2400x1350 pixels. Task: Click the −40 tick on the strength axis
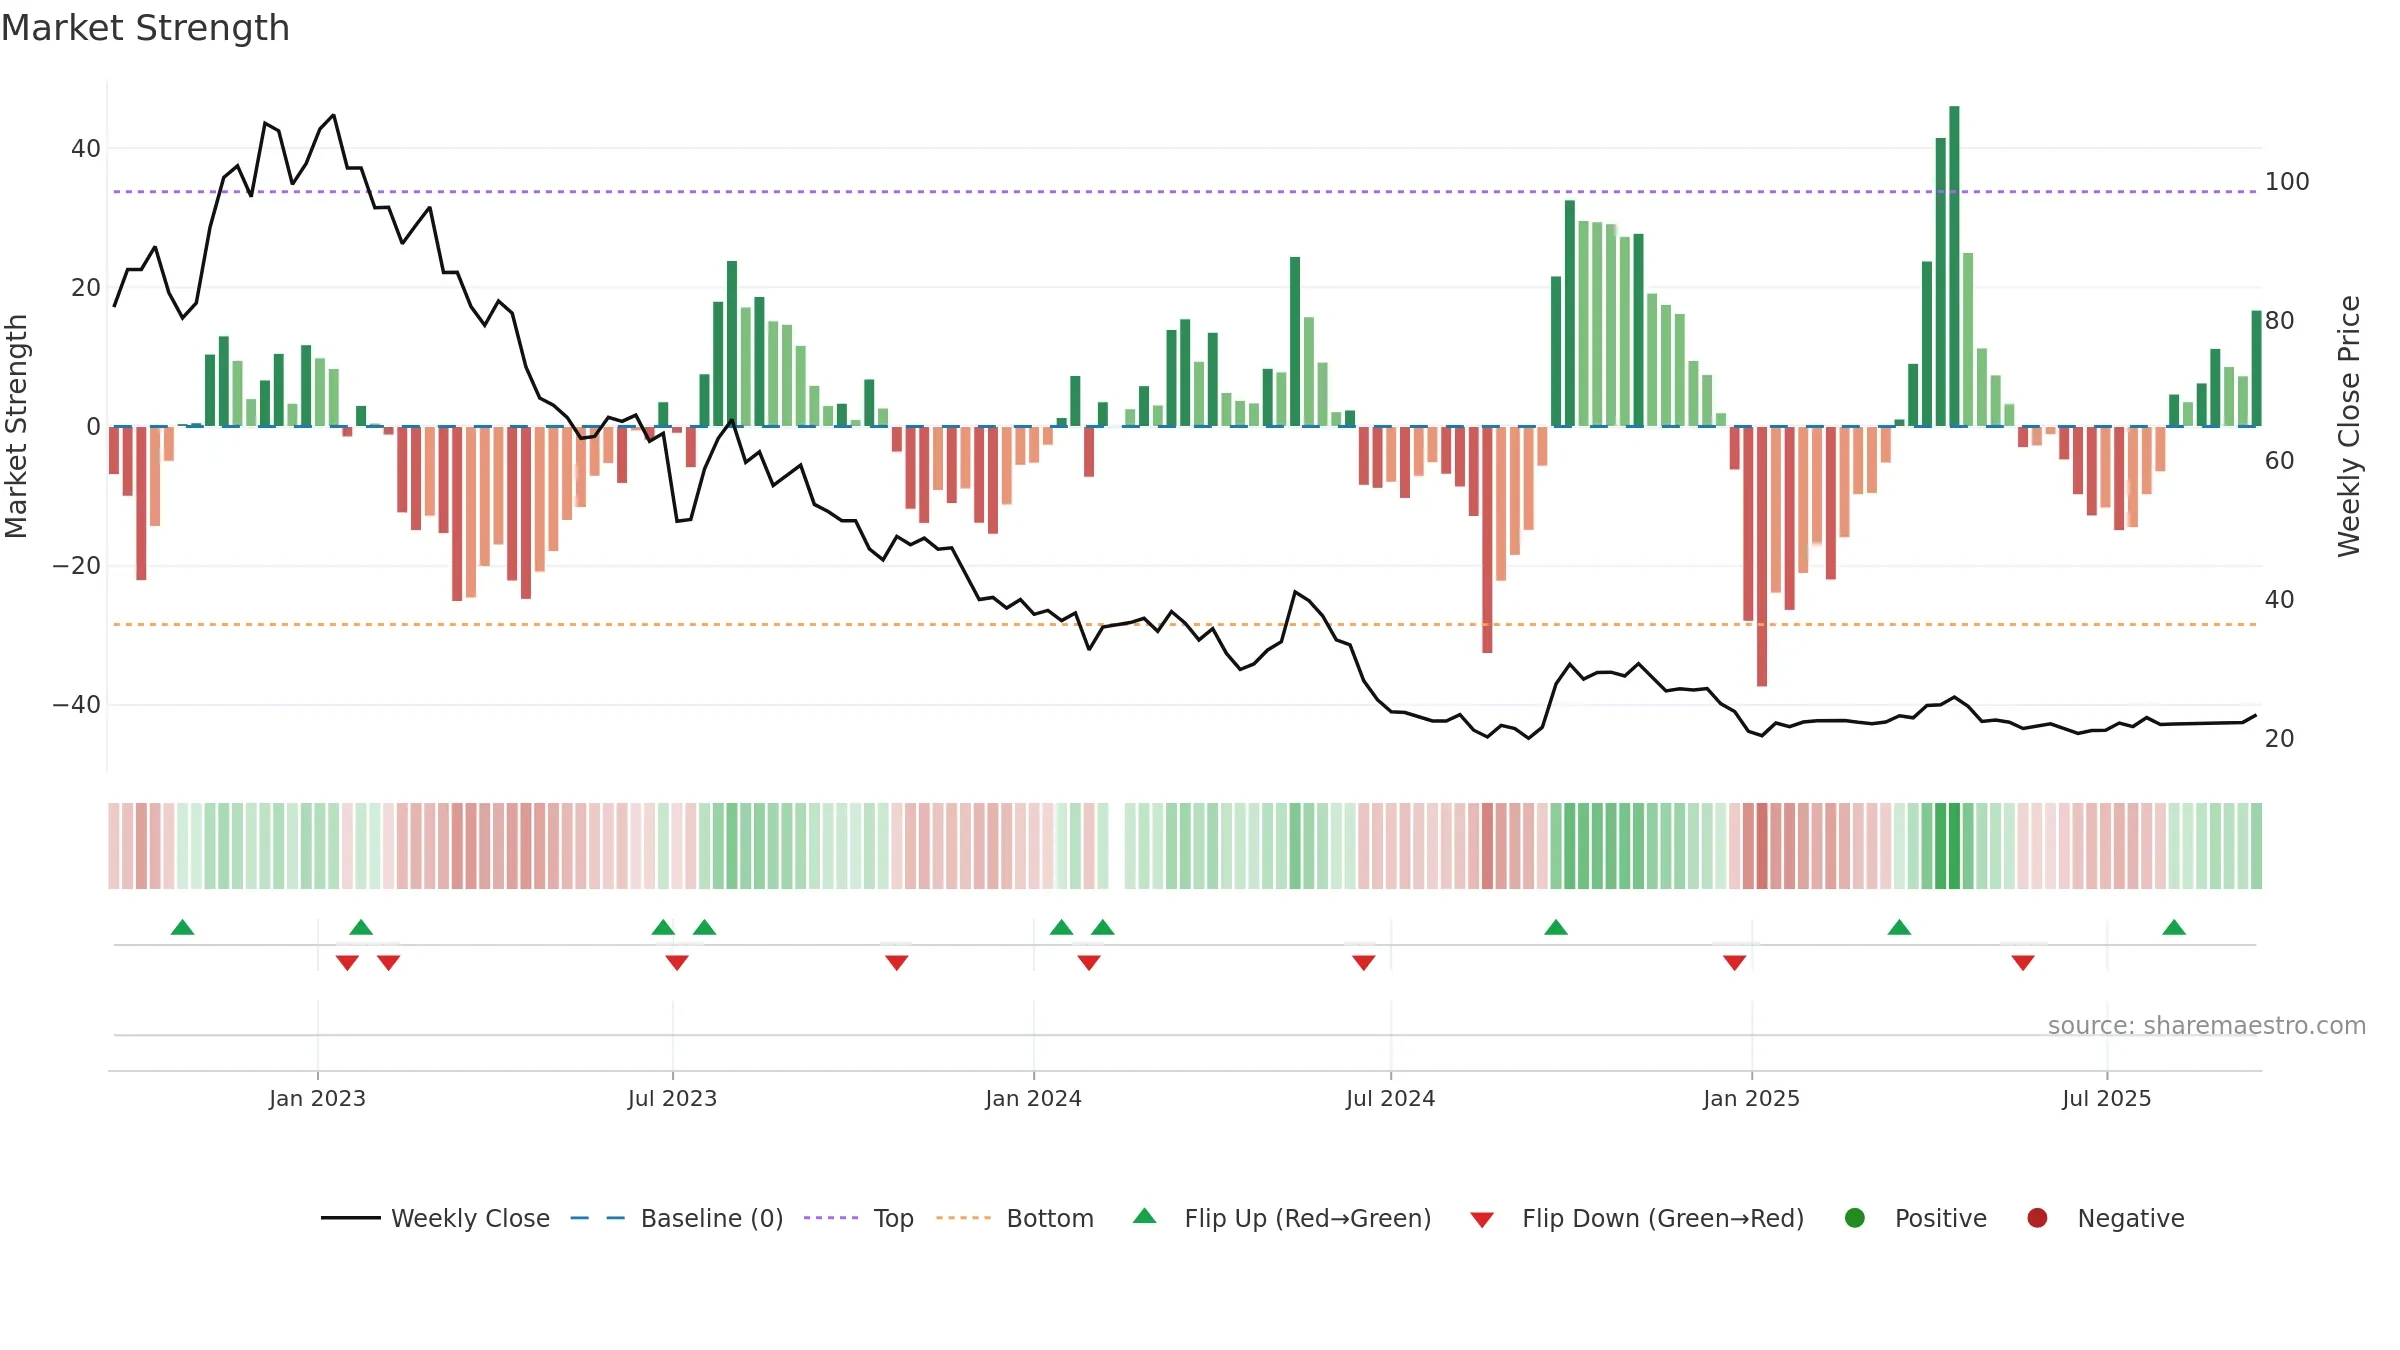click(x=77, y=705)
